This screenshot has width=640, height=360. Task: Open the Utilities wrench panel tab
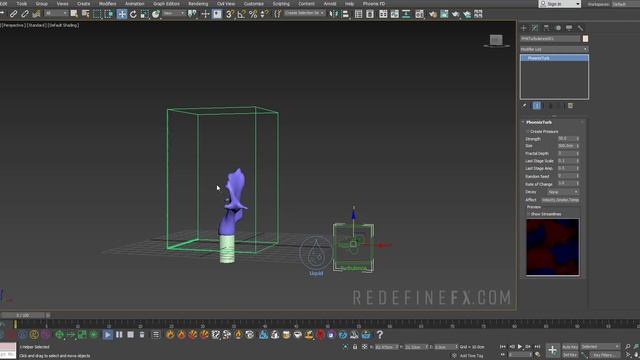pyautogui.click(x=580, y=28)
